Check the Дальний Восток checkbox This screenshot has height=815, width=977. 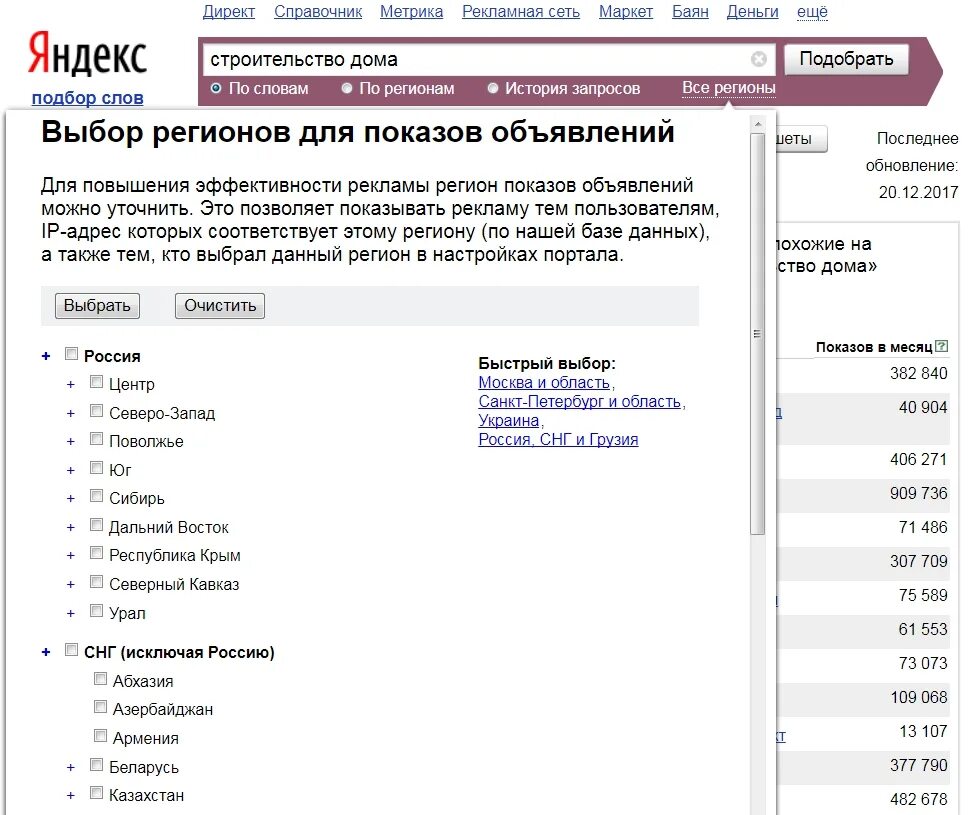96,525
